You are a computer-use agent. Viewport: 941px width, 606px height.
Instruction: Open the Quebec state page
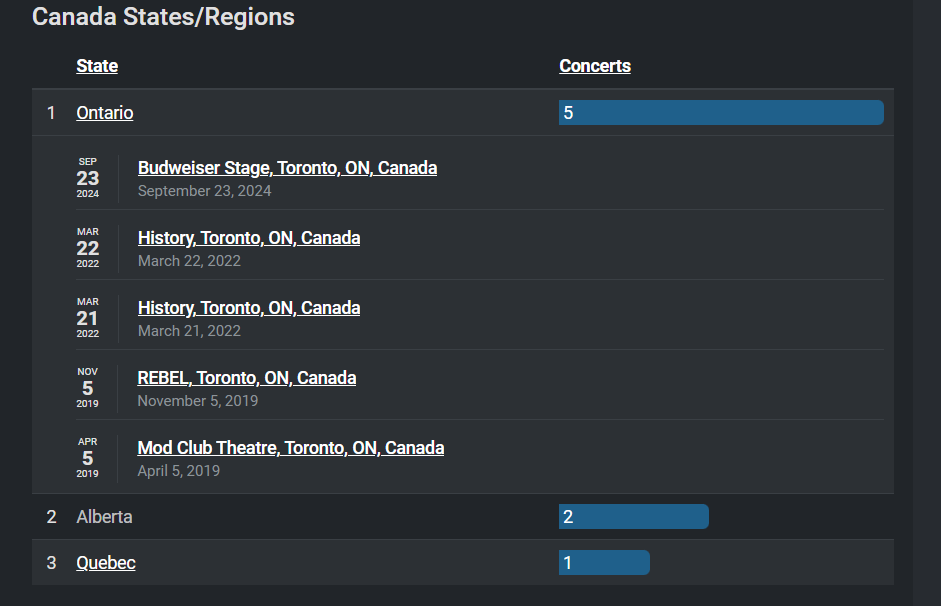[105, 562]
